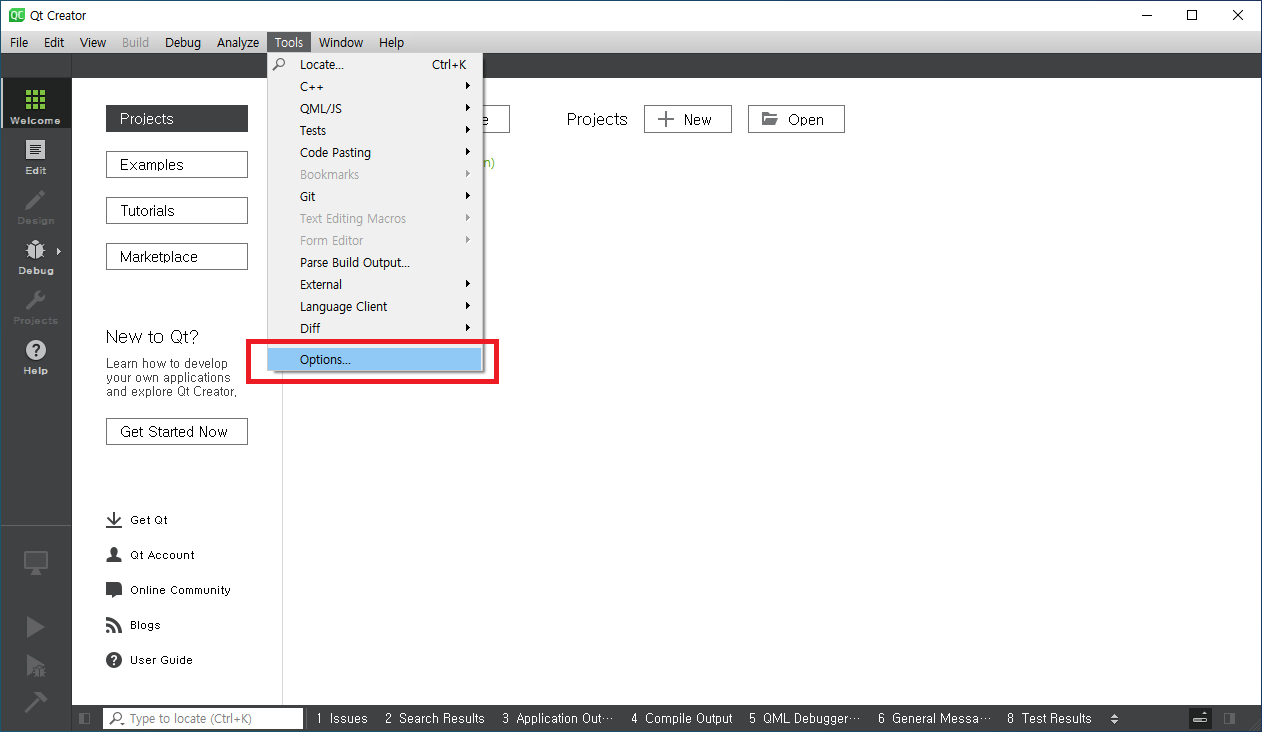Open the View menu
The width and height of the screenshot is (1262, 732).
tap(93, 42)
